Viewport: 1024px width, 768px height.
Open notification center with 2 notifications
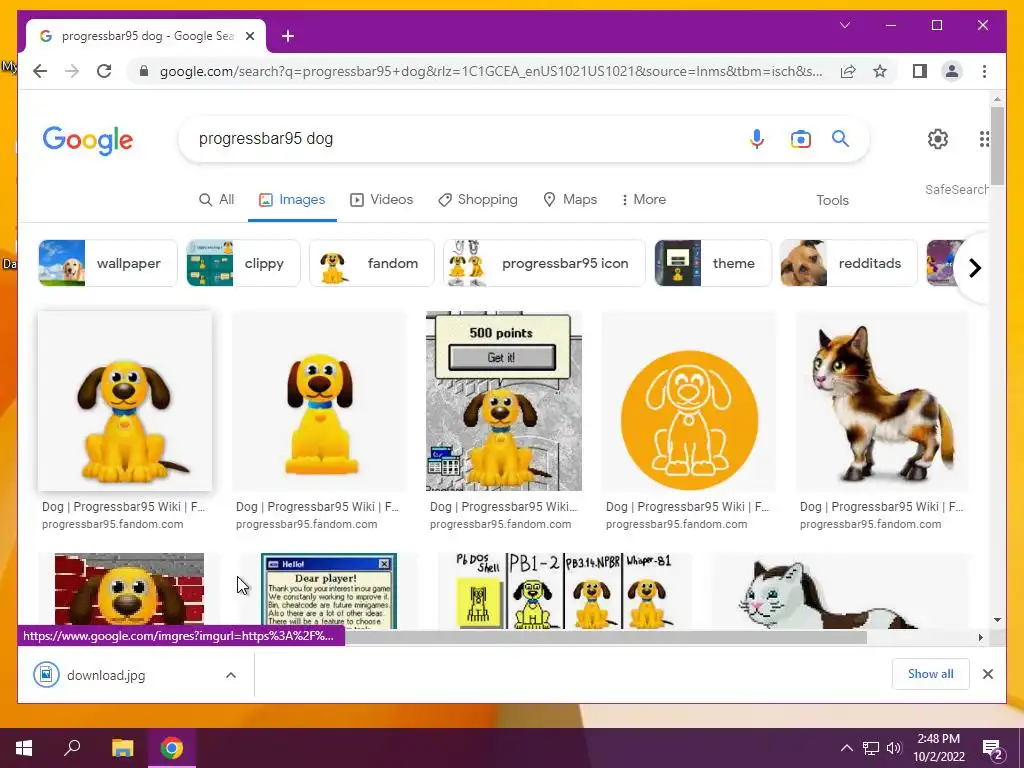[x=993, y=749]
